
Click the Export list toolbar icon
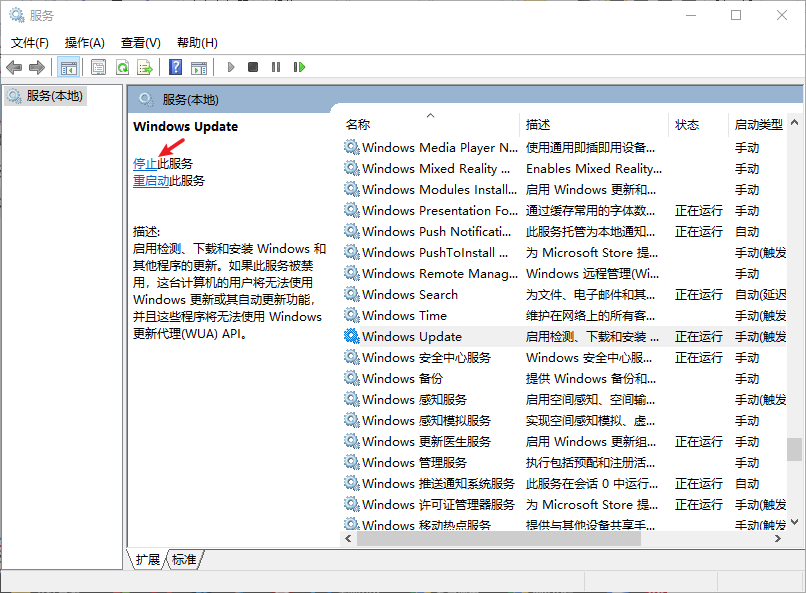pos(145,67)
